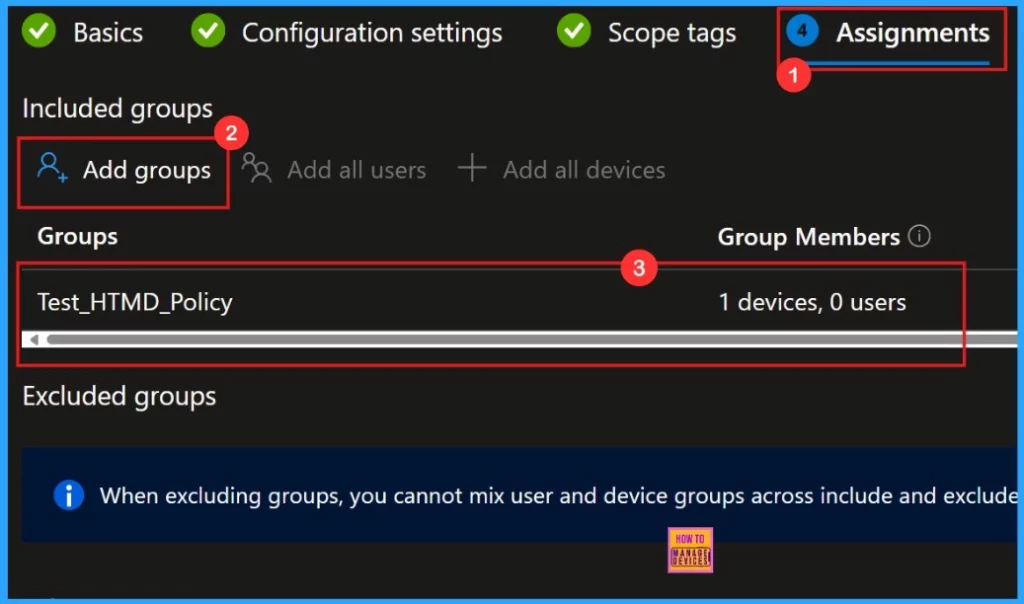Click the Configuration settings checkmark icon

click(x=208, y=31)
